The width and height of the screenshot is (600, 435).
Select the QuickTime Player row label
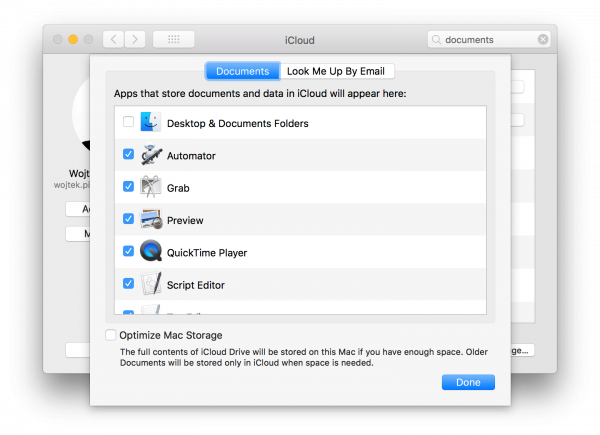[x=207, y=253]
